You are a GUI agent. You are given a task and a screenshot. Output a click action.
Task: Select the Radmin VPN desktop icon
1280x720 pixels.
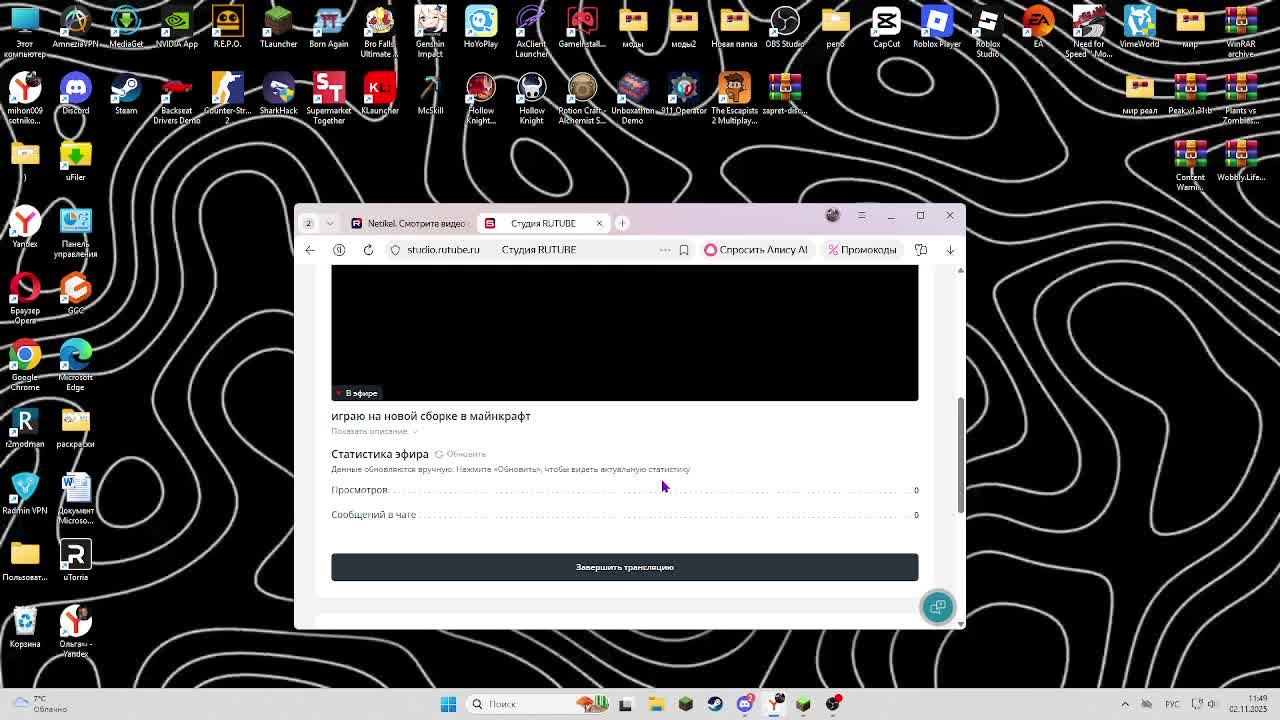point(25,495)
